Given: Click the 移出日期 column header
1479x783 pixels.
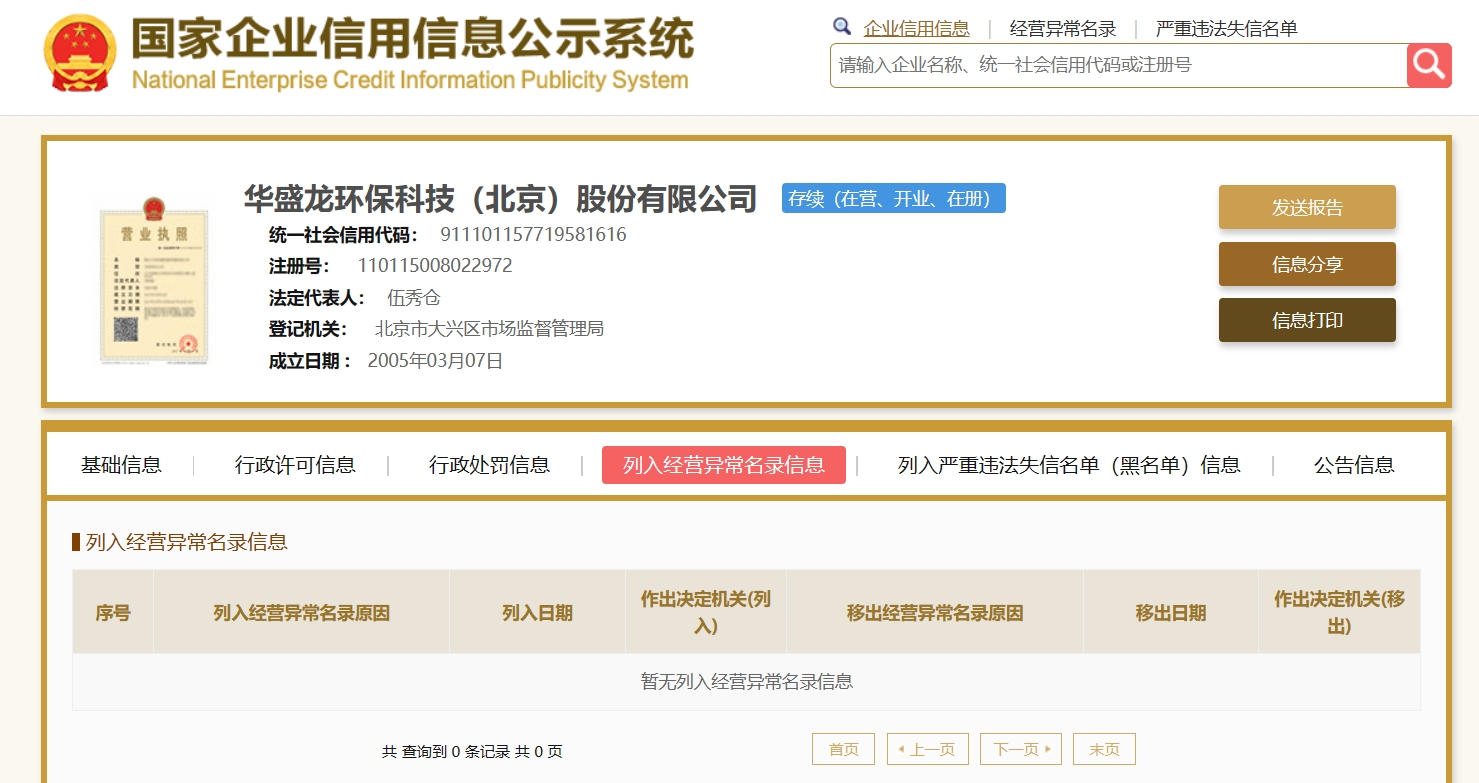Looking at the screenshot, I should point(1171,613).
